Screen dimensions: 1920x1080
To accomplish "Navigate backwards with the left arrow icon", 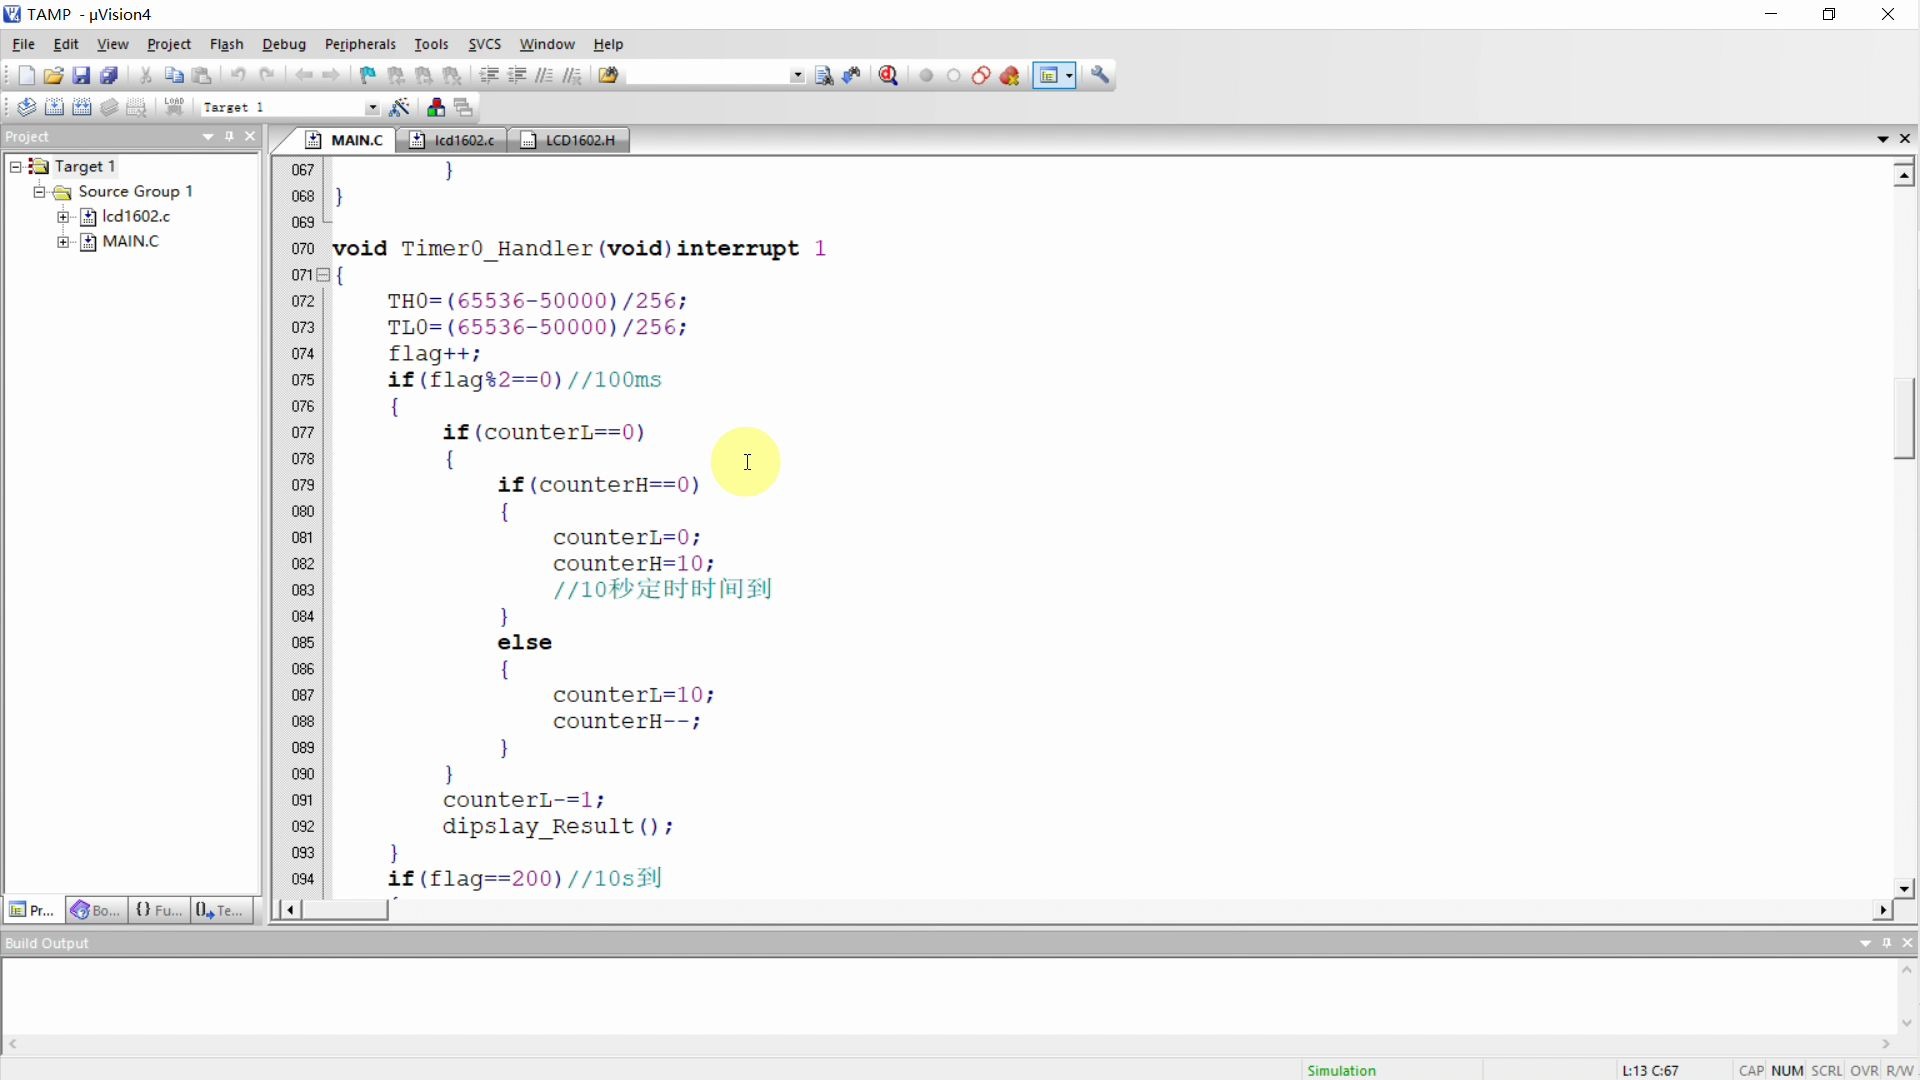I will coord(304,76).
